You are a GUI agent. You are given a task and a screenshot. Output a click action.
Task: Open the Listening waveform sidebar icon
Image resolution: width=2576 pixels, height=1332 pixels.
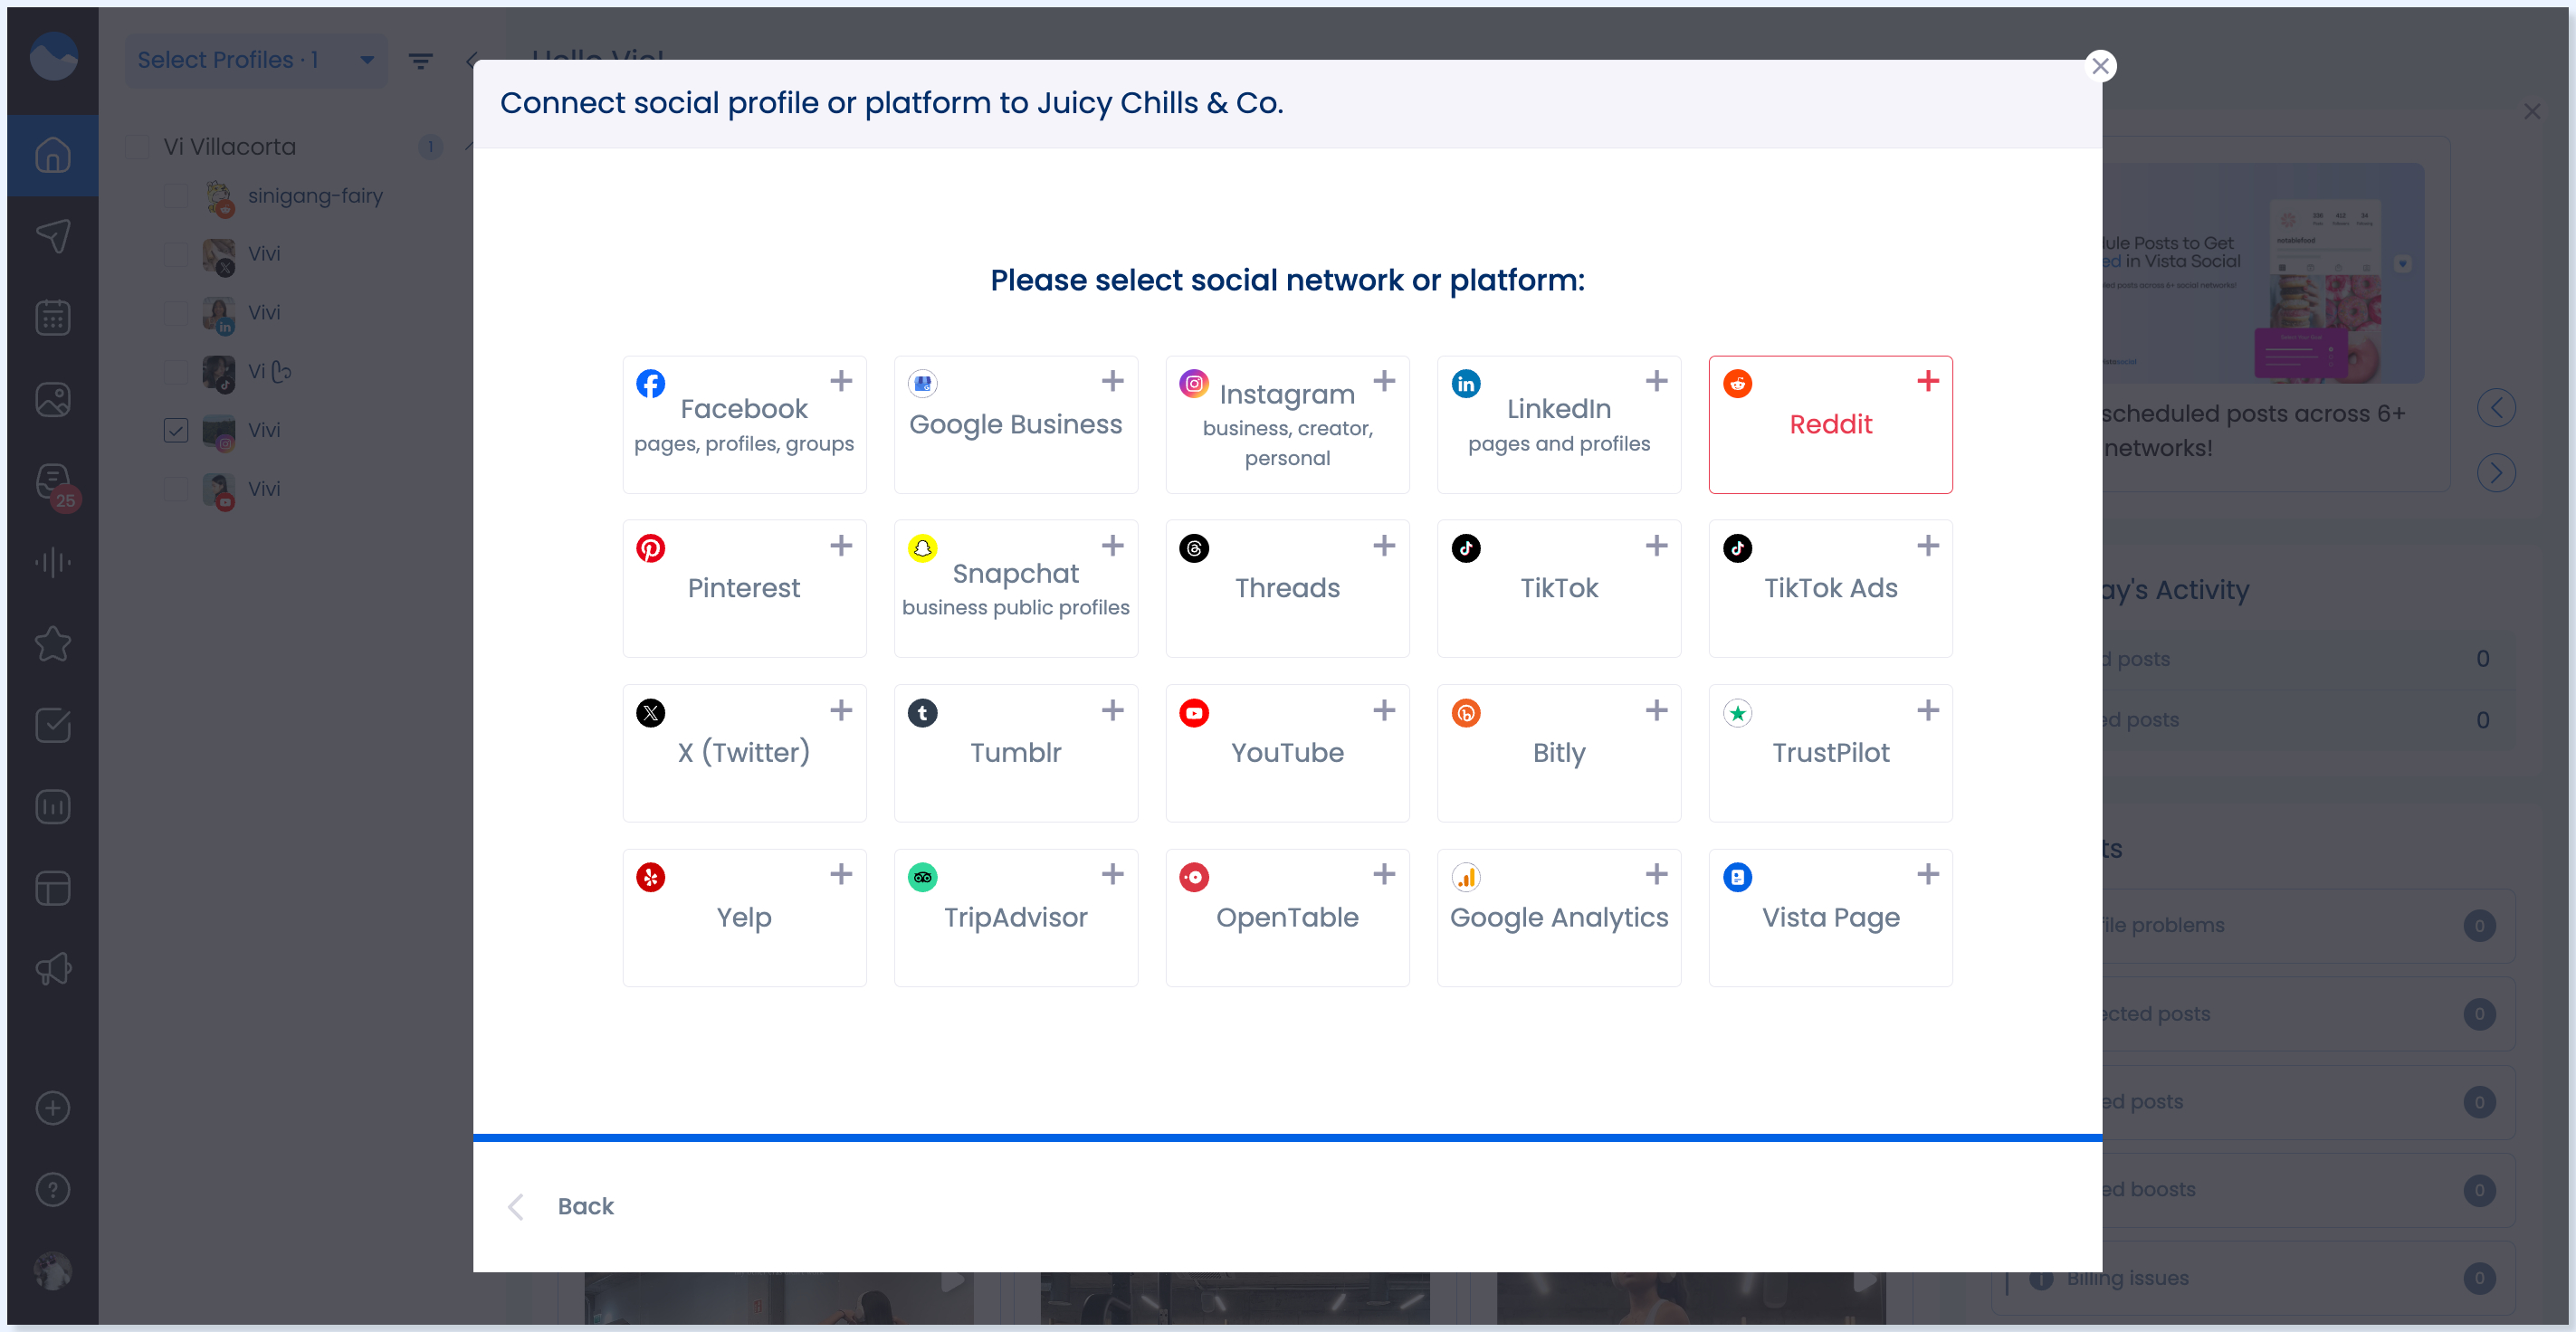[53, 562]
